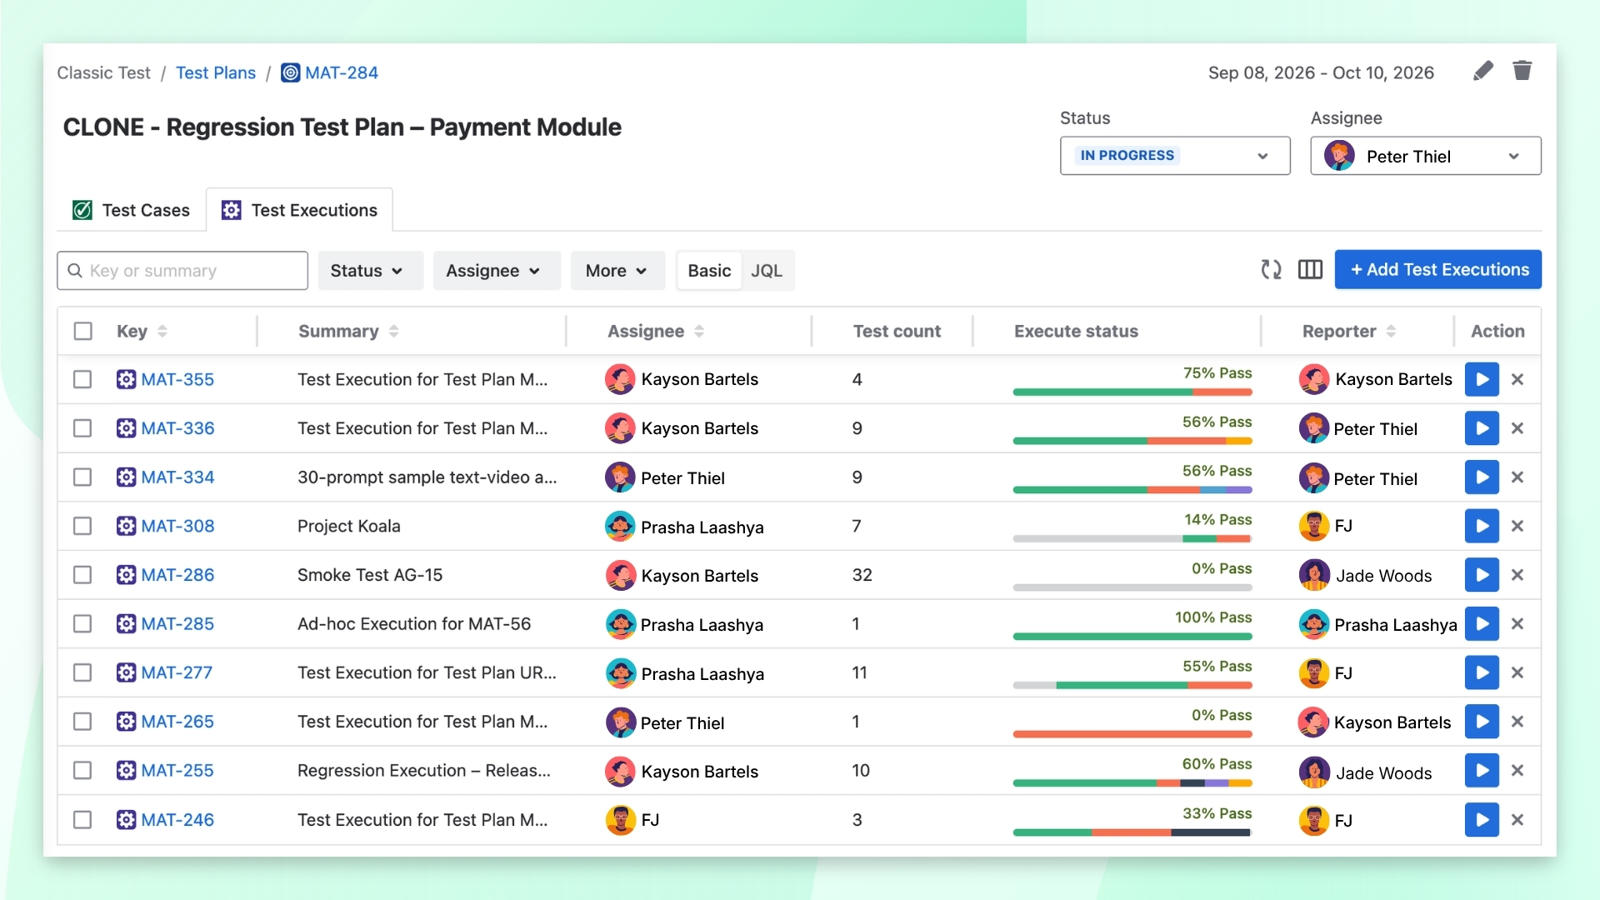Image resolution: width=1600 pixels, height=900 pixels.
Task: Select the MAT-286 row checkbox
Action: [x=83, y=575]
